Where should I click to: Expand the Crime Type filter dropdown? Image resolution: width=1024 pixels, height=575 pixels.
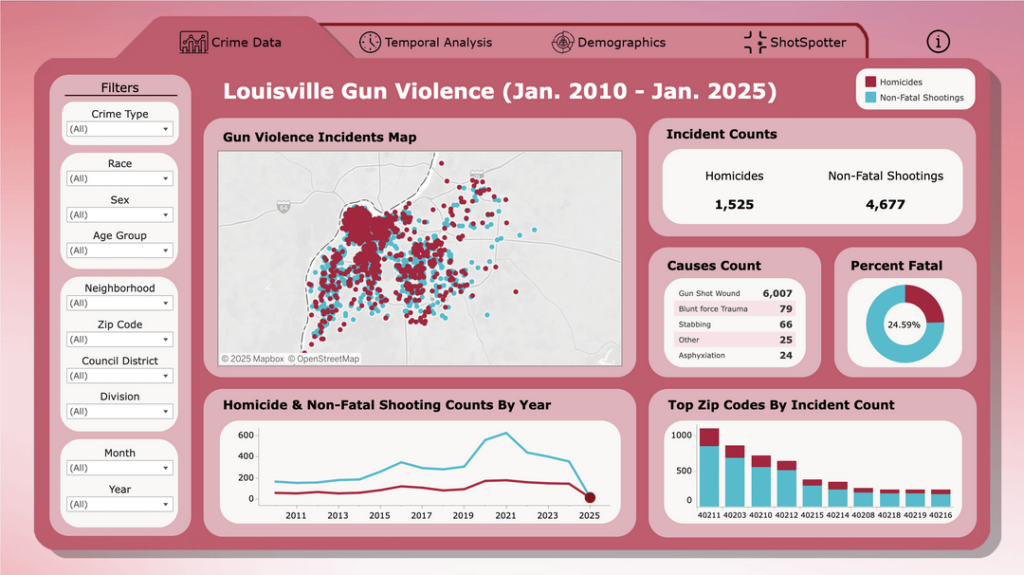pyautogui.click(x=120, y=129)
